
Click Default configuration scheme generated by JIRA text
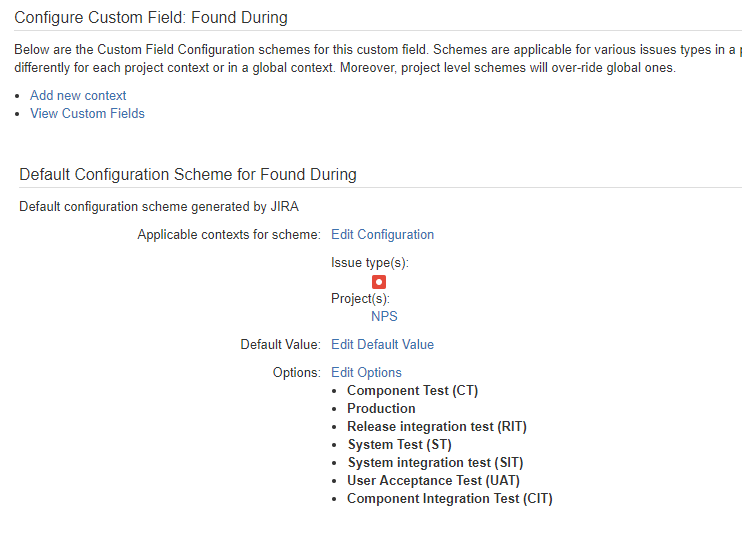[159, 207]
